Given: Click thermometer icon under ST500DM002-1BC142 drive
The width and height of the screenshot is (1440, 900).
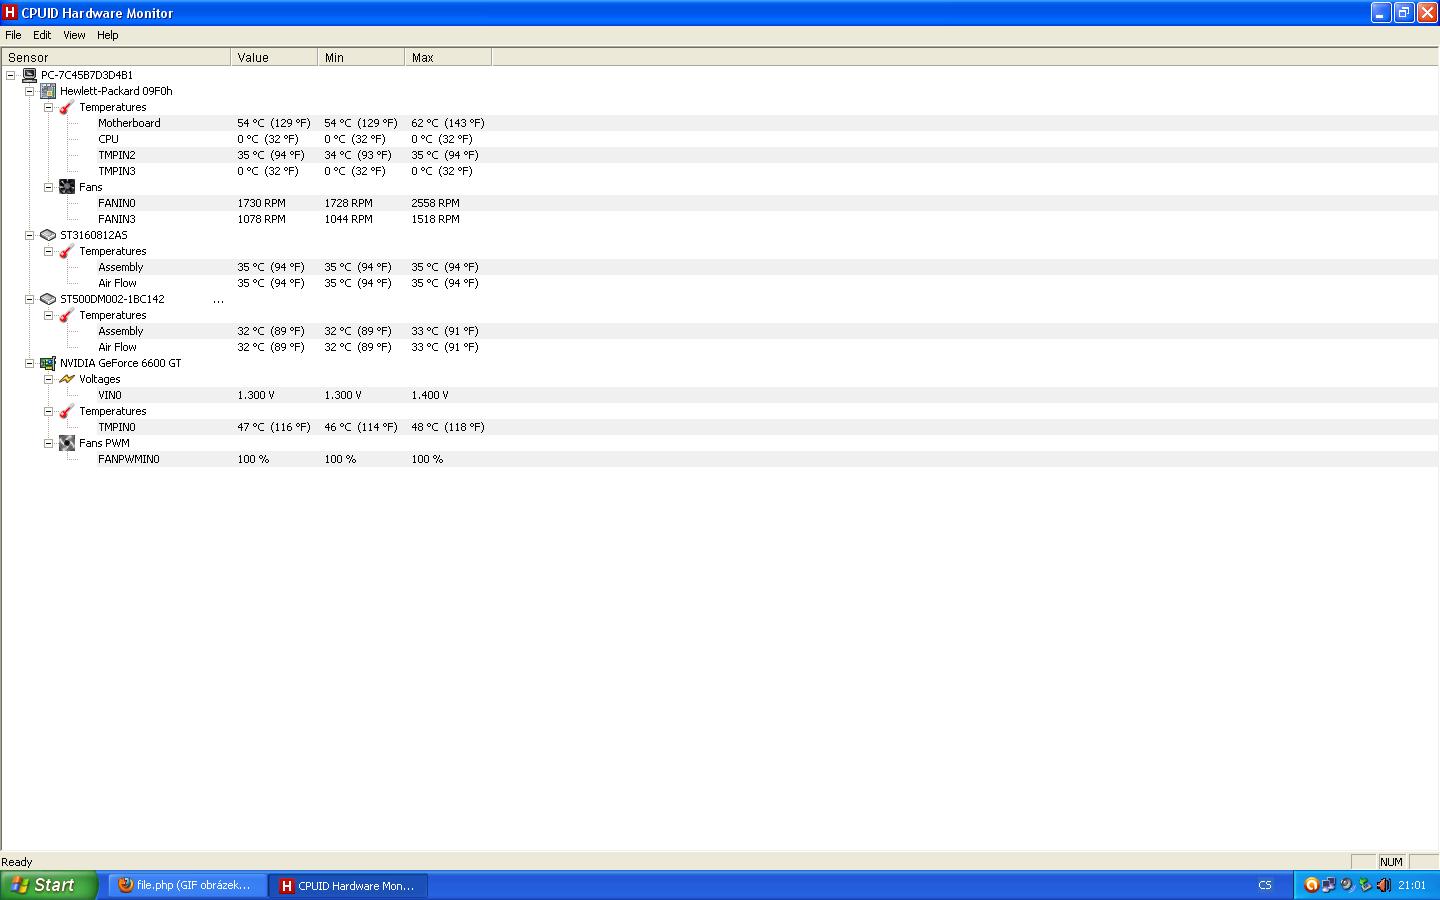Looking at the screenshot, I should click(x=67, y=315).
